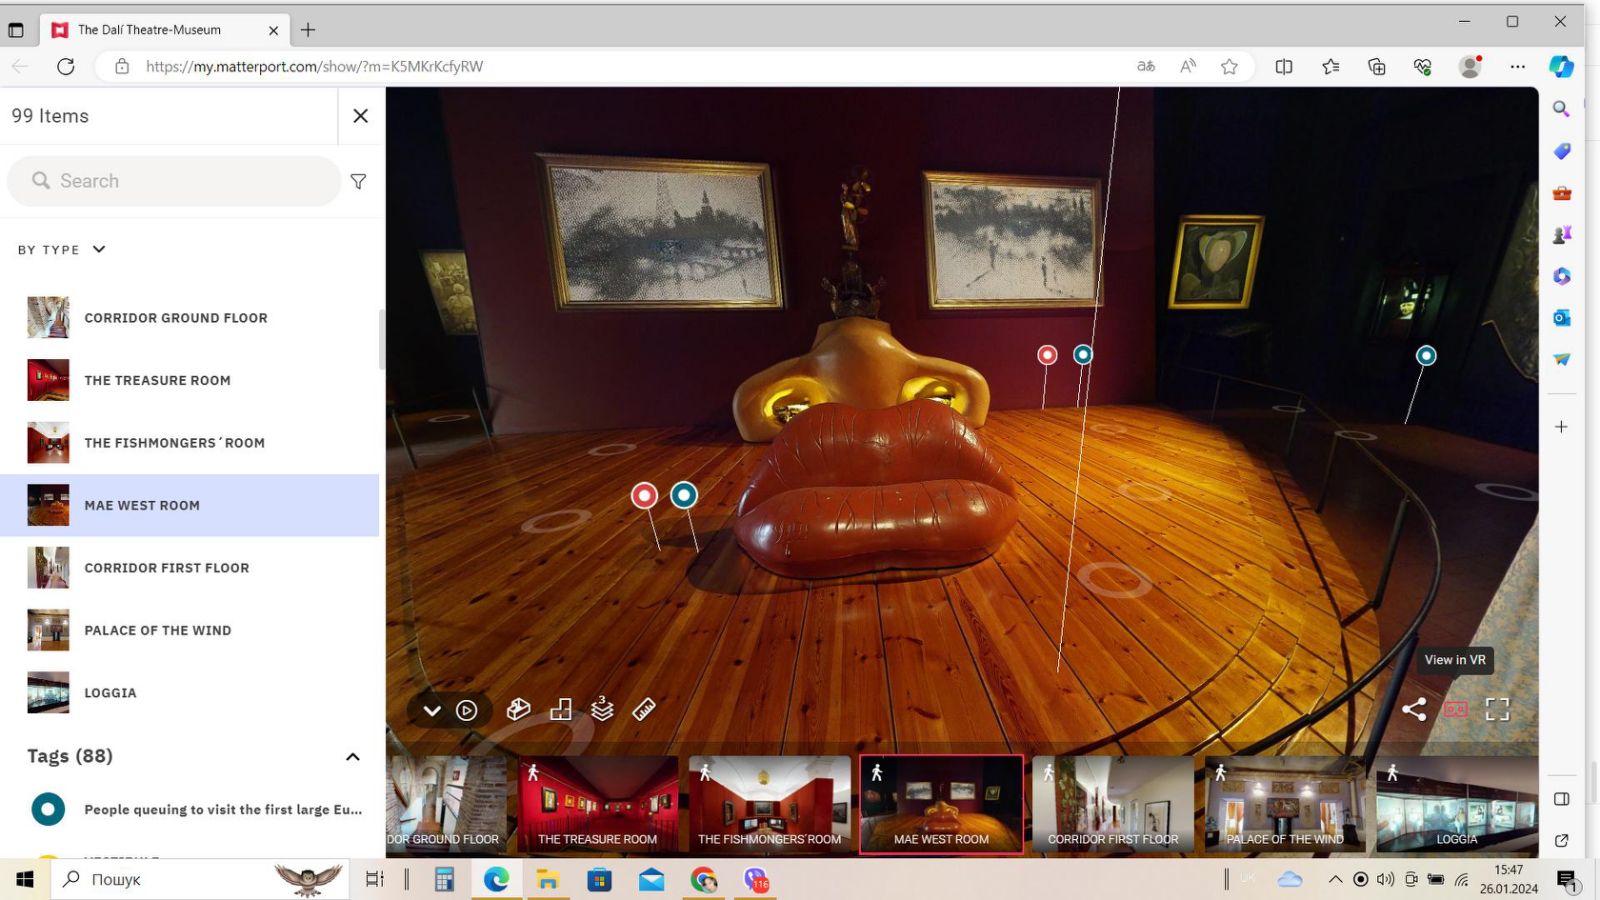Image resolution: width=1600 pixels, height=900 pixels.
Task: Open the floor selector layers icon
Action: (602, 708)
